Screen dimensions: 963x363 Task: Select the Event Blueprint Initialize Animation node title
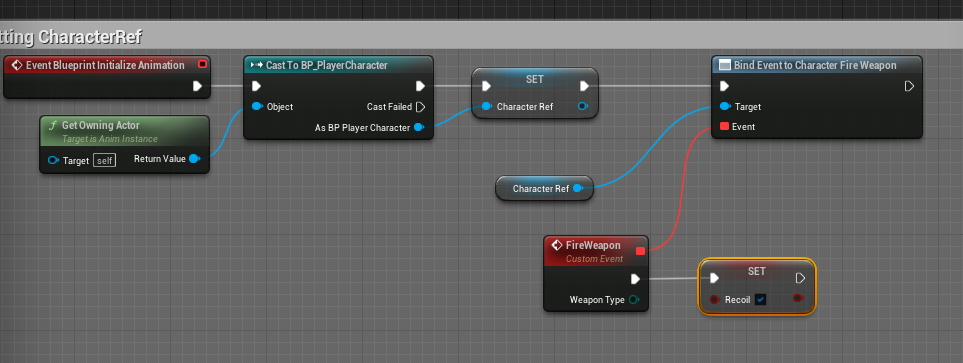pyautogui.click(x=104, y=65)
